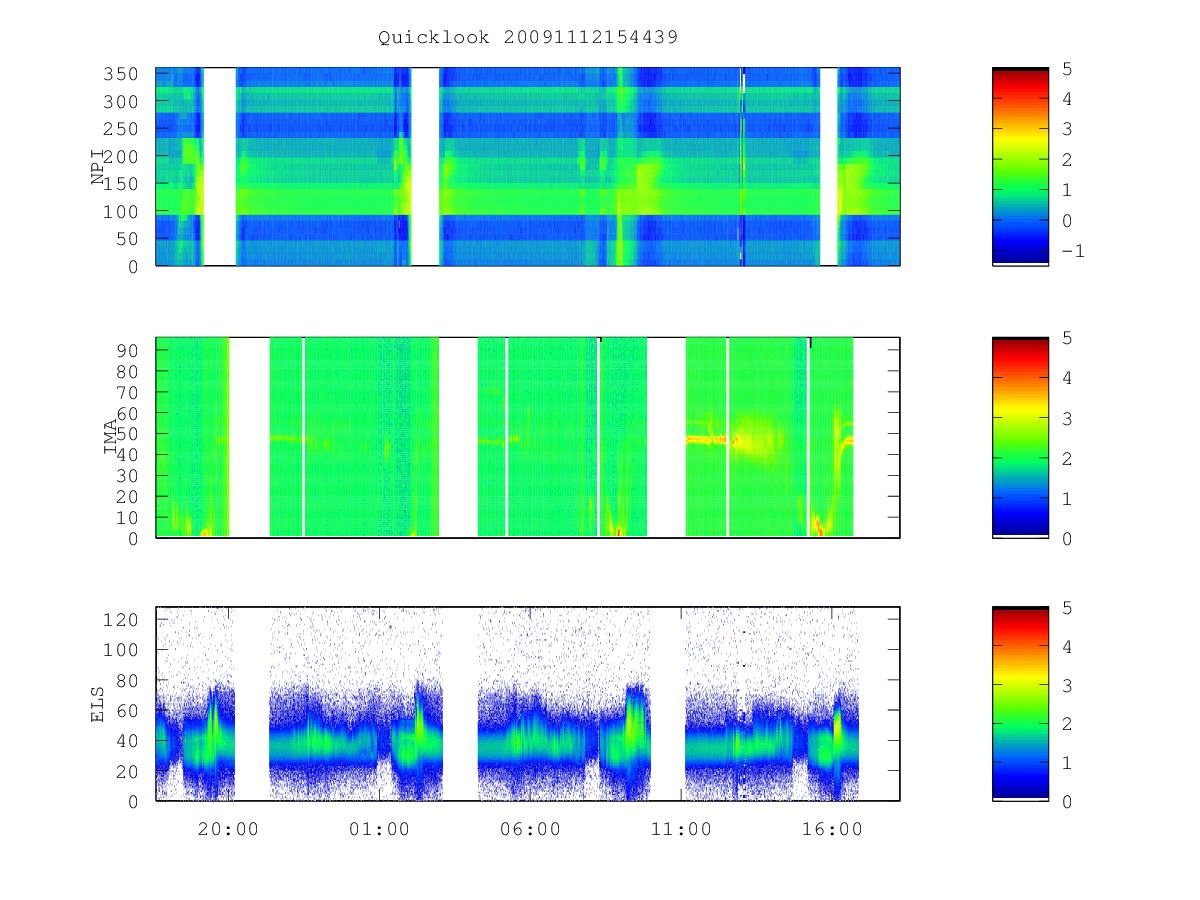Click the -1 label on the NPI colorbar
Image resolution: width=1200 pixels, height=900 pixels.
(x=1072, y=251)
